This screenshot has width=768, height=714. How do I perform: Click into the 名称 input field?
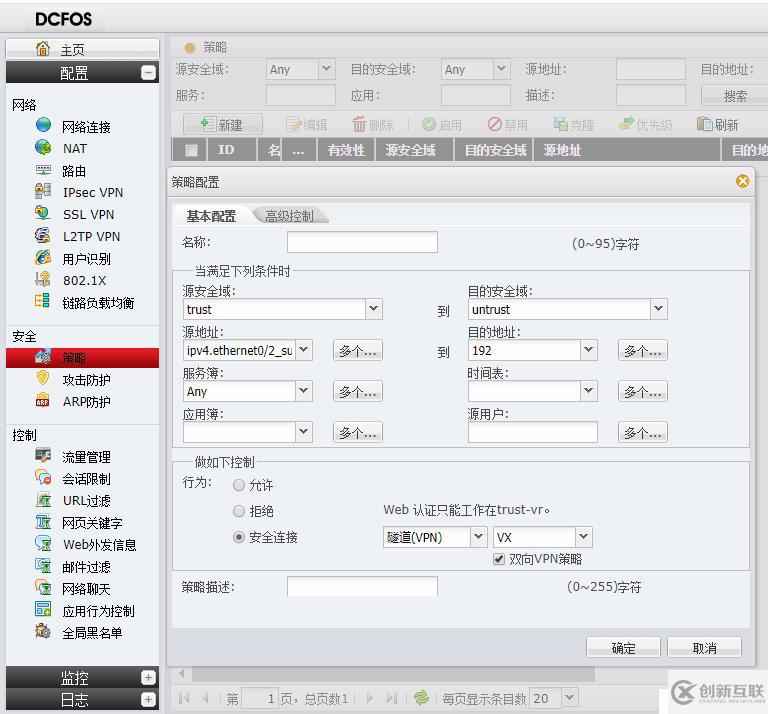(362, 242)
